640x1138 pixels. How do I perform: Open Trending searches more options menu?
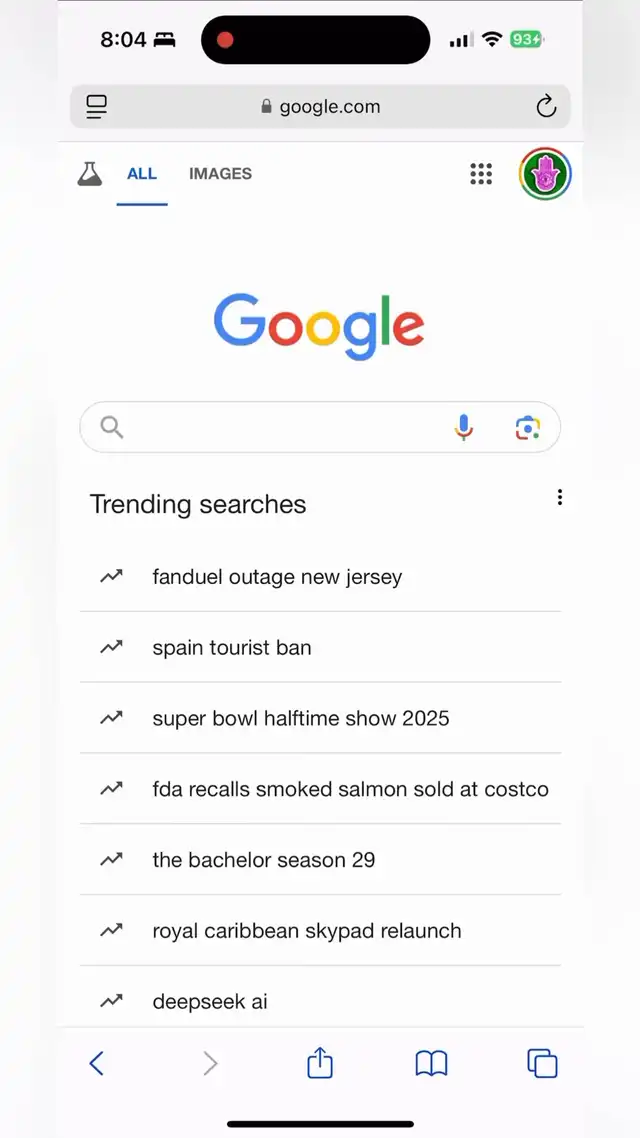click(560, 497)
